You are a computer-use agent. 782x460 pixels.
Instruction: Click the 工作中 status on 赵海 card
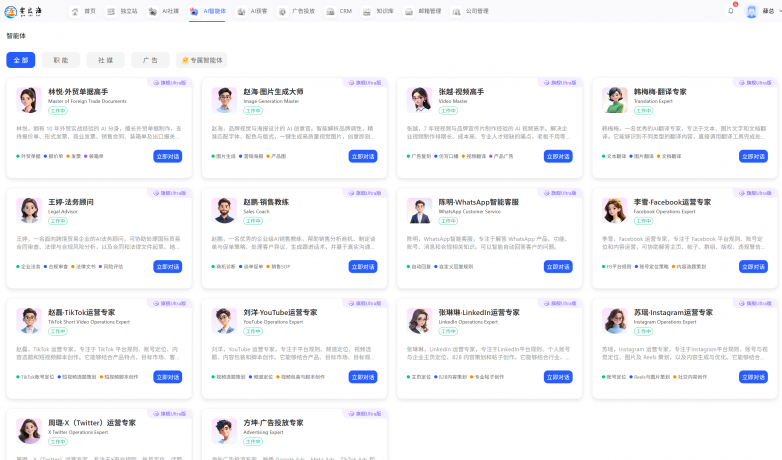(x=253, y=111)
